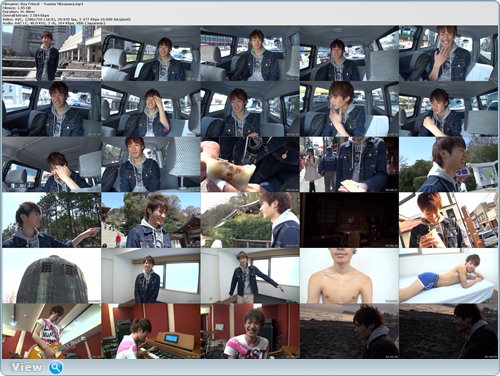Open thumbnail of man pointing near pine trees

pos(52,220)
